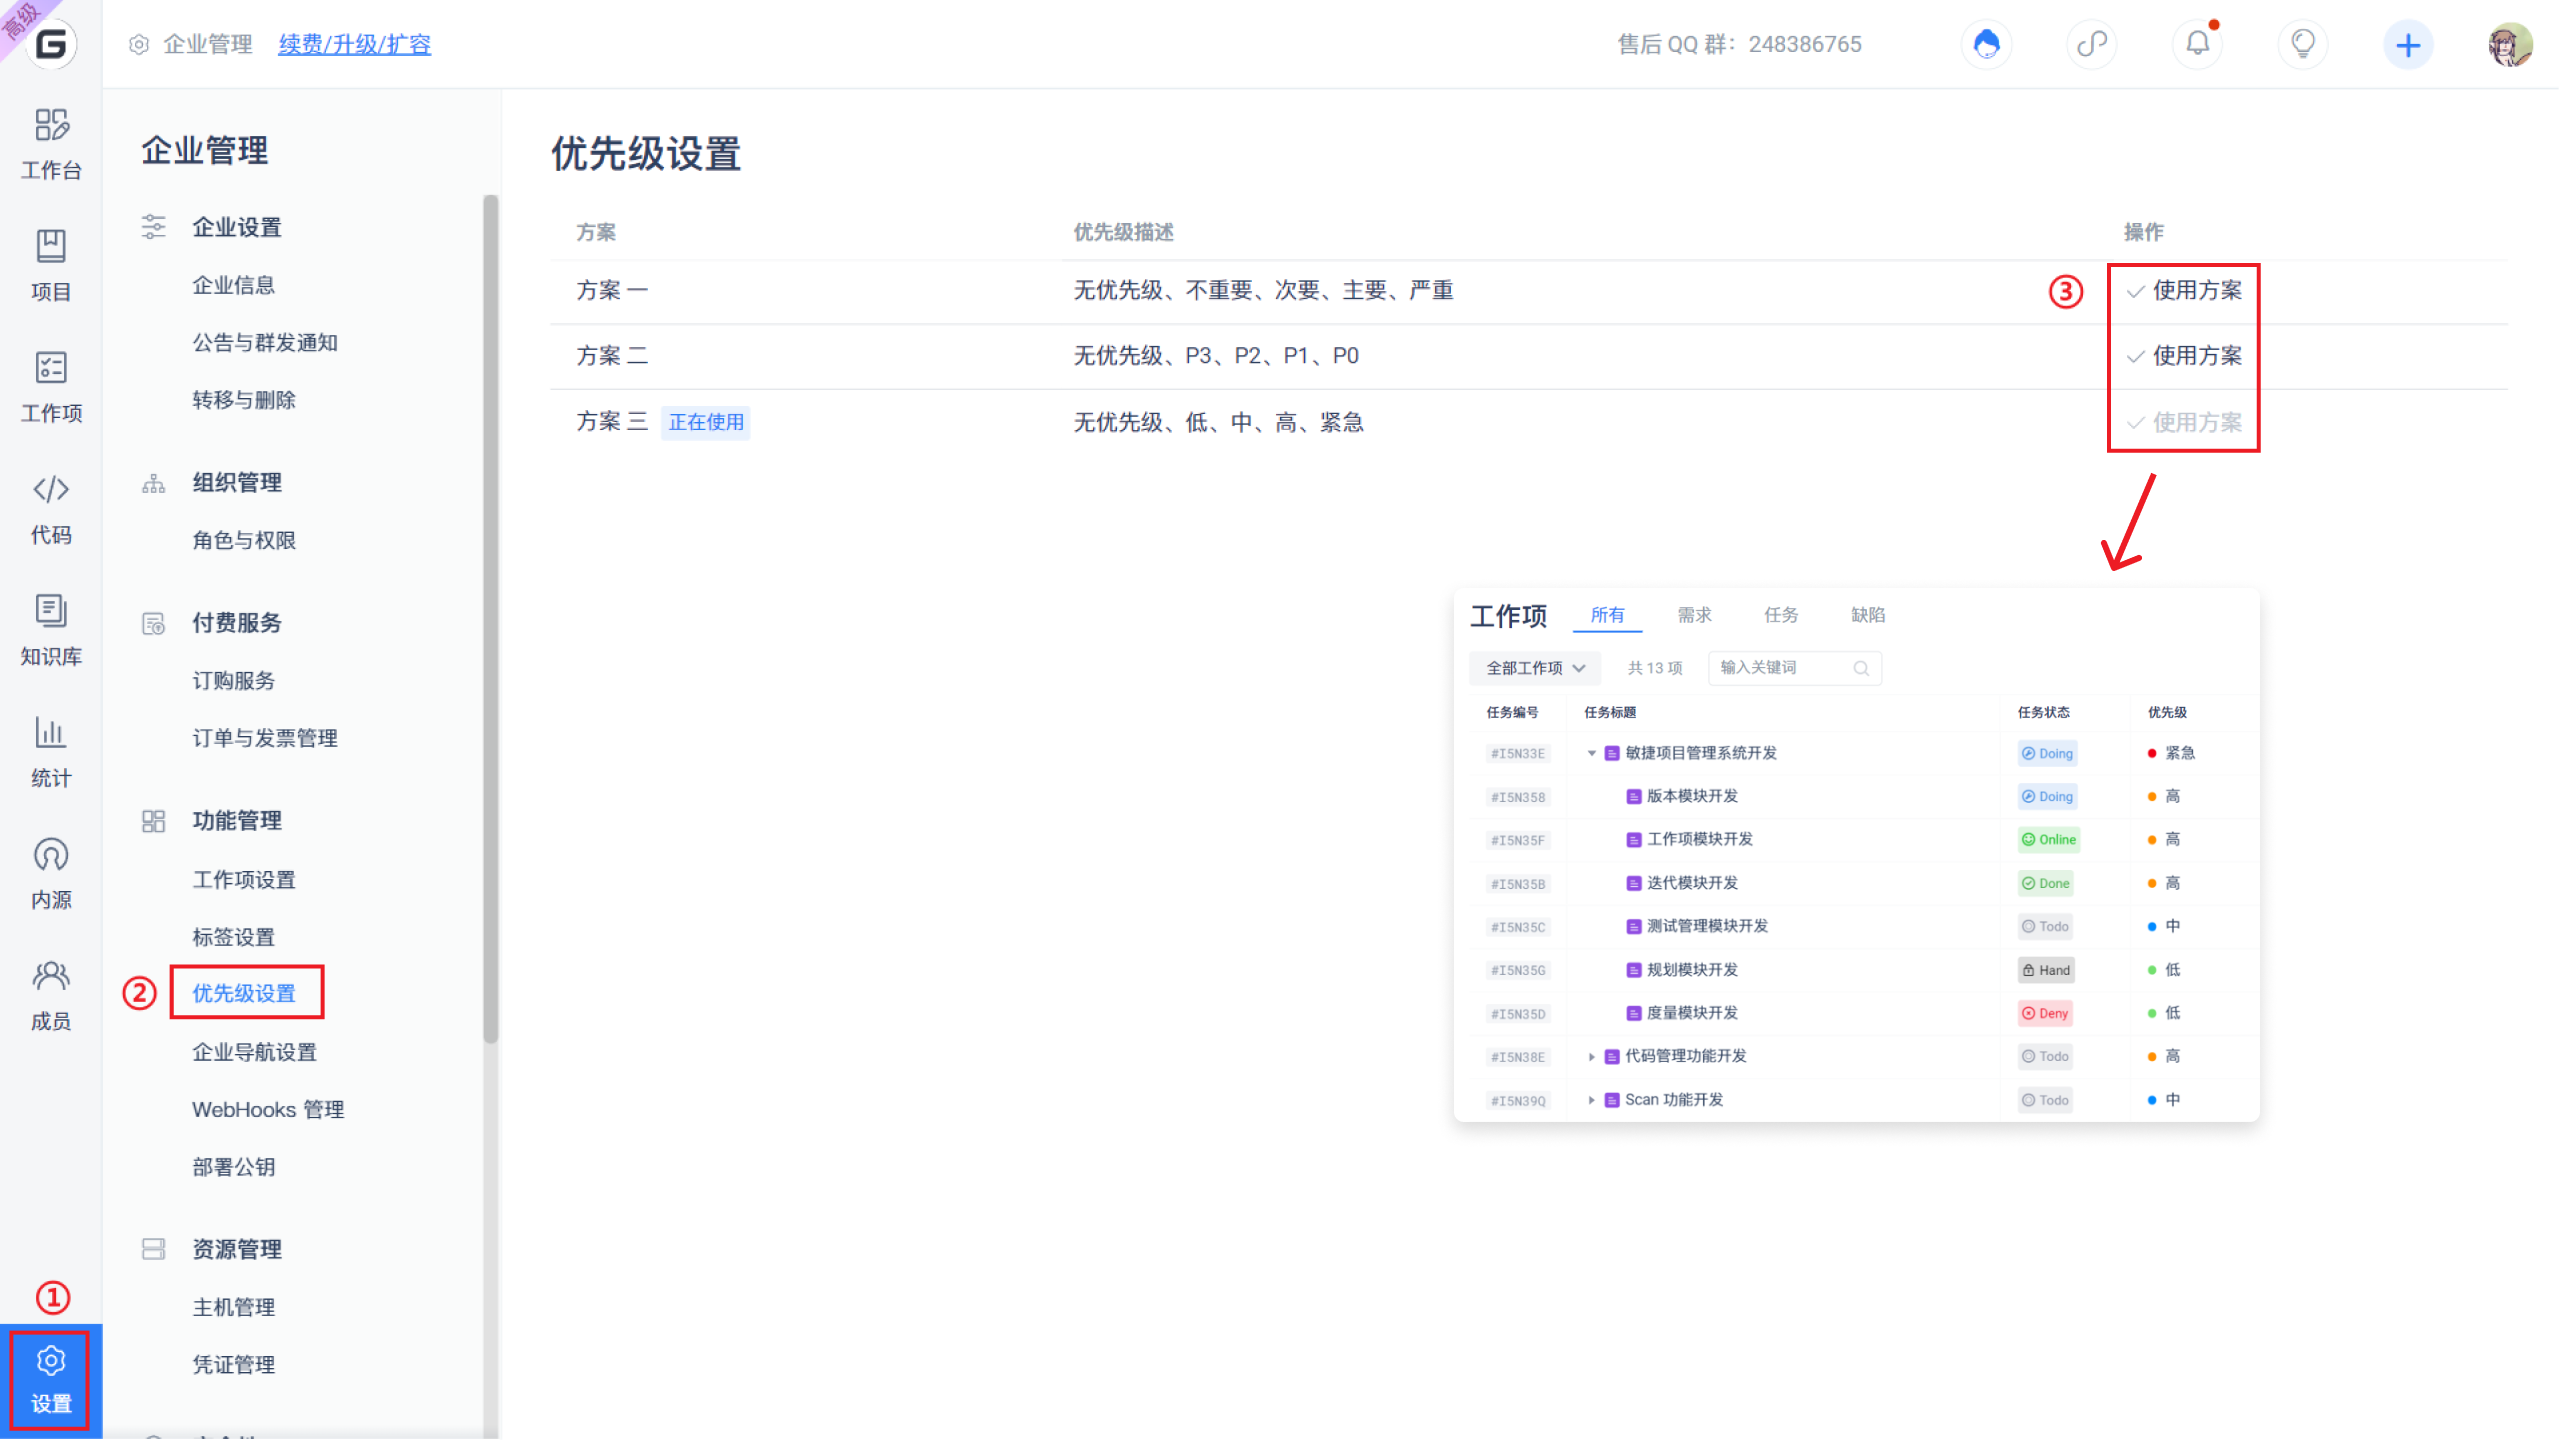
Task: Switch to 任务 tab in preview
Action: tap(1781, 615)
